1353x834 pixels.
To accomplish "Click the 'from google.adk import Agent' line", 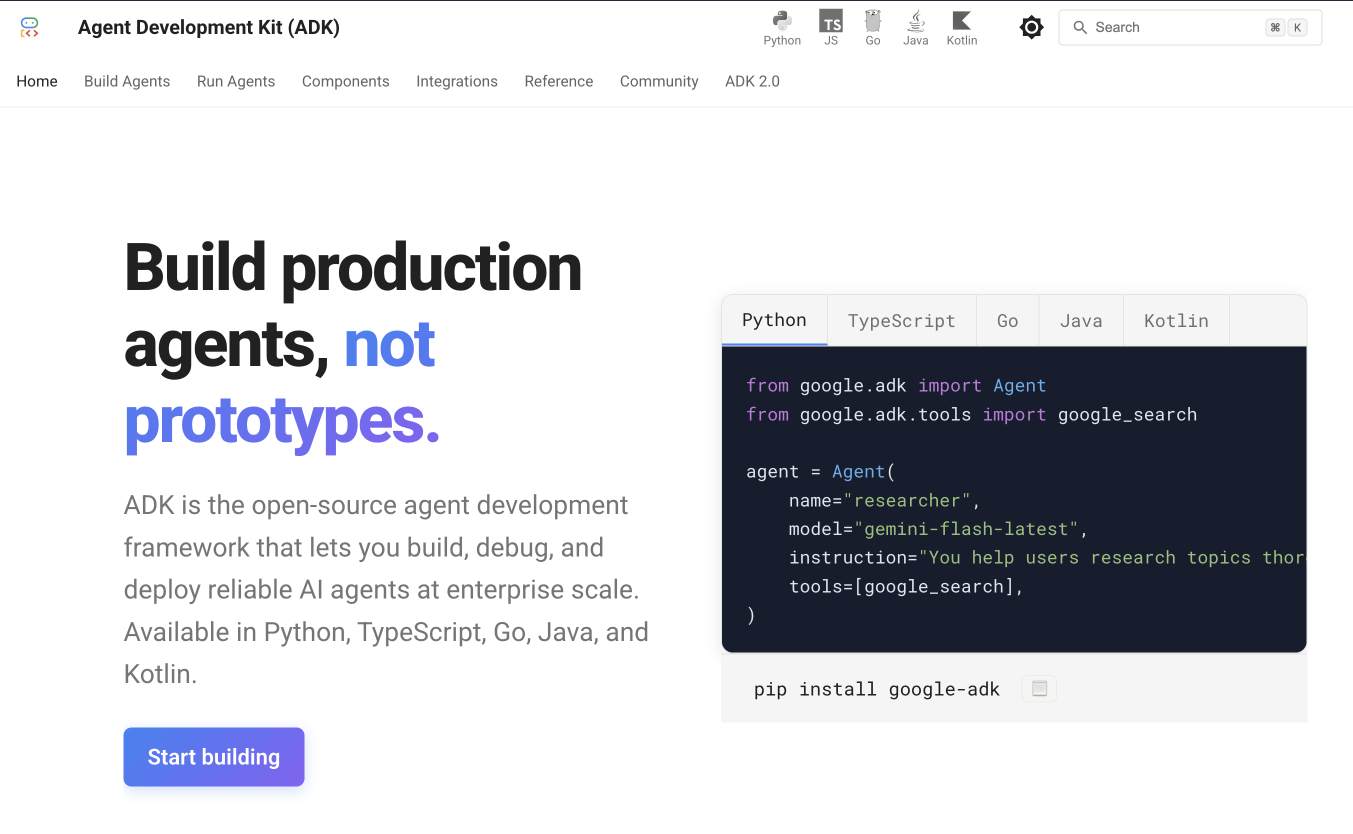I will click(x=896, y=386).
